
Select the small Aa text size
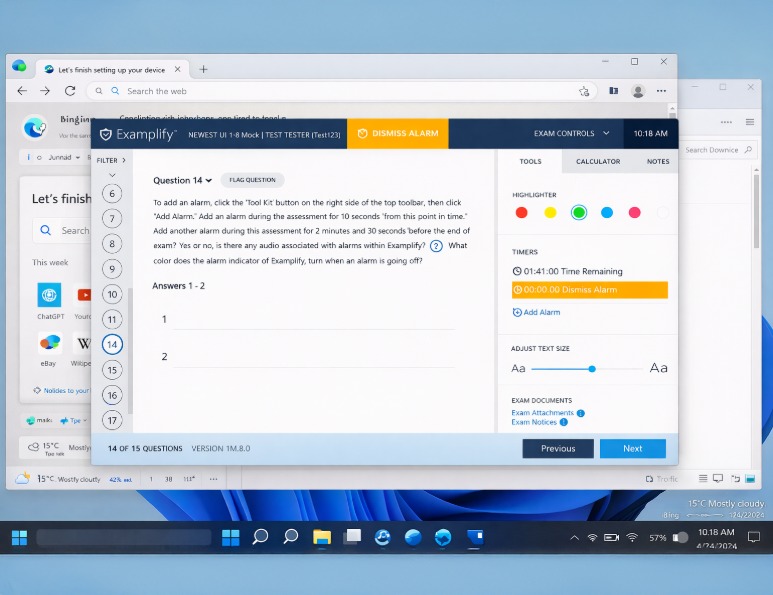518,369
